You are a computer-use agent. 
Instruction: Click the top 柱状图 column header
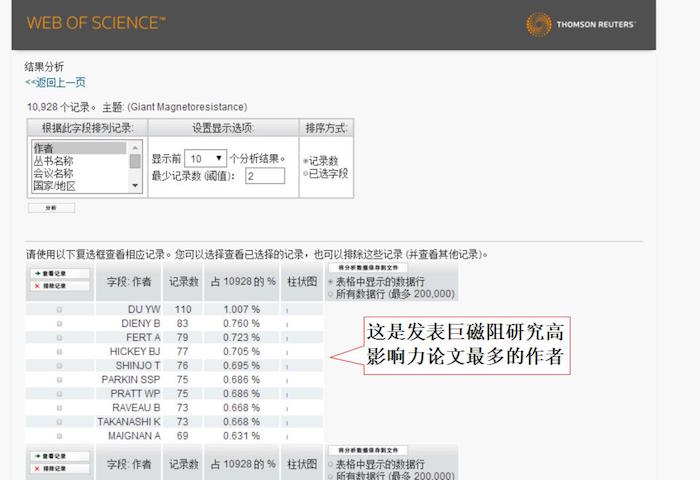302,282
